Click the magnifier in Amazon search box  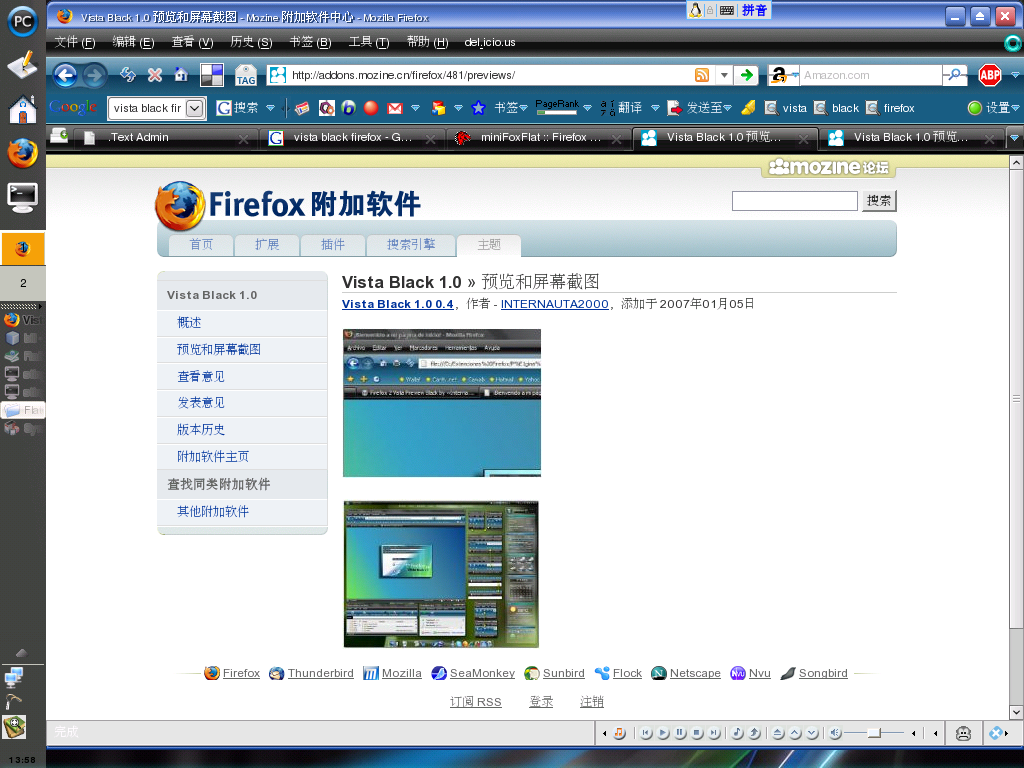pos(955,75)
